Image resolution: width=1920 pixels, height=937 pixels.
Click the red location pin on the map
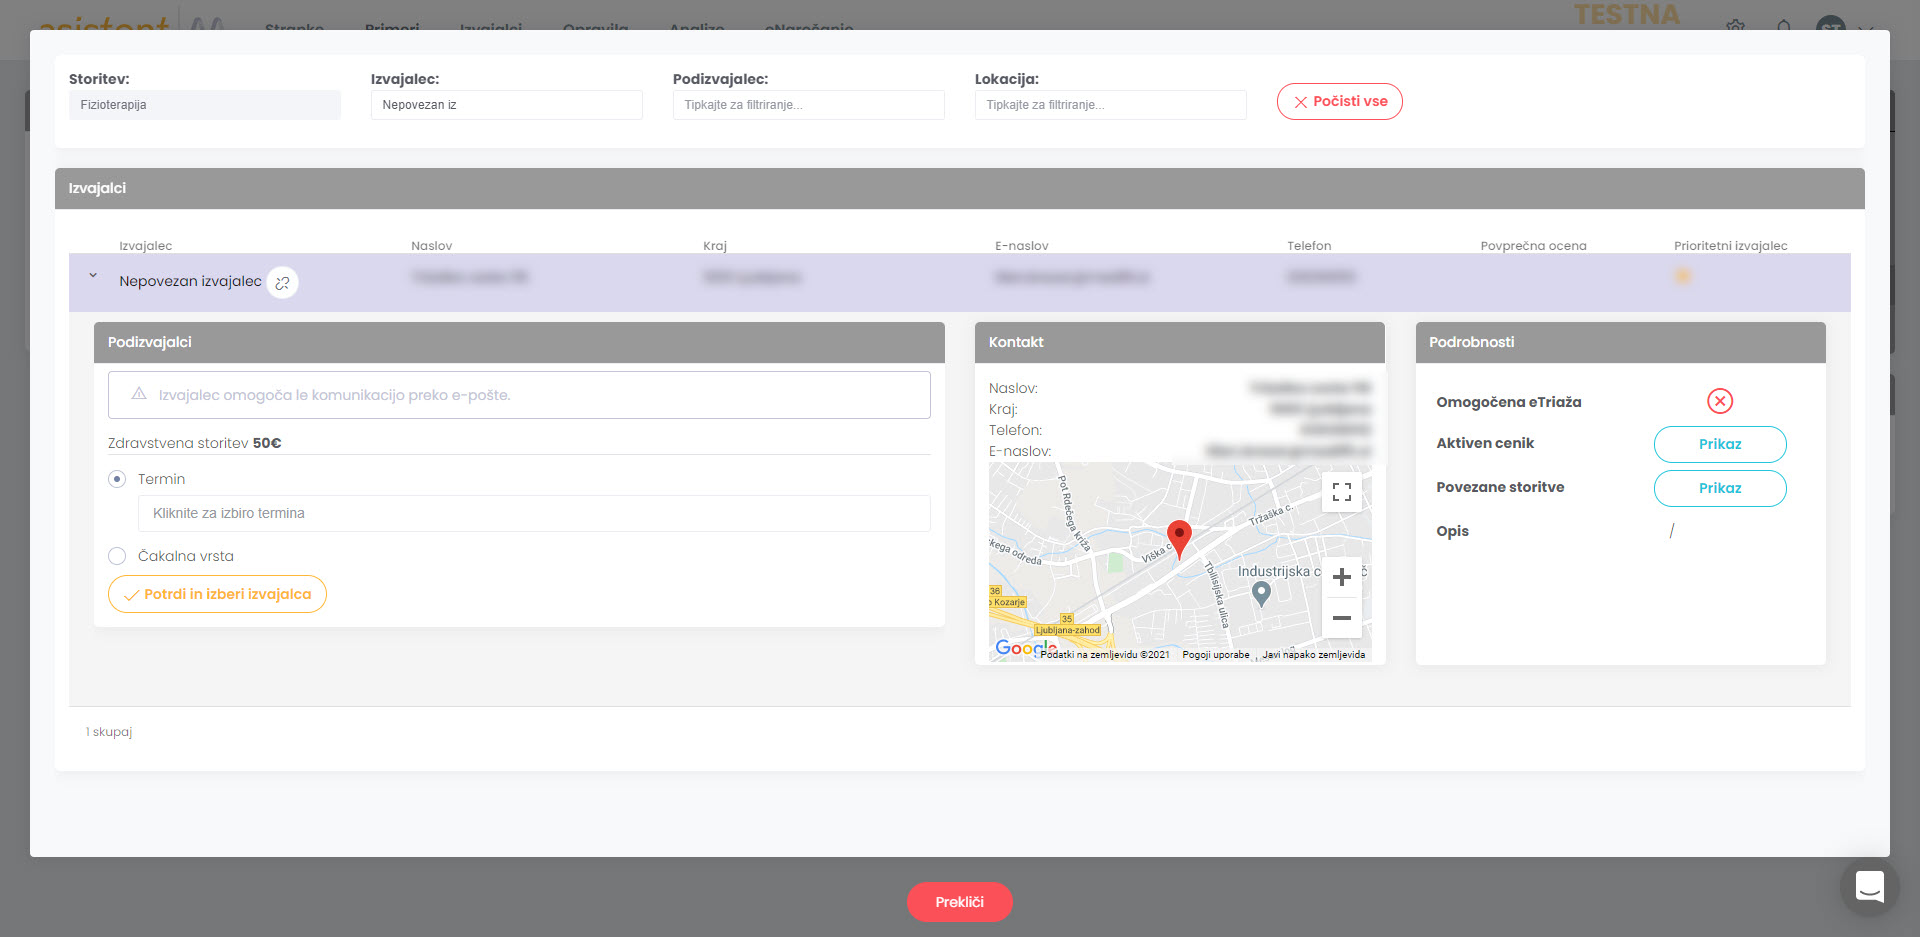click(x=1179, y=537)
